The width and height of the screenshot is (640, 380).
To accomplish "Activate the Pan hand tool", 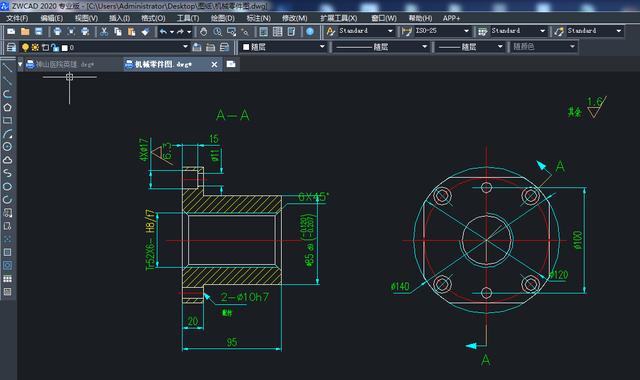I will [x=204, y=31].
